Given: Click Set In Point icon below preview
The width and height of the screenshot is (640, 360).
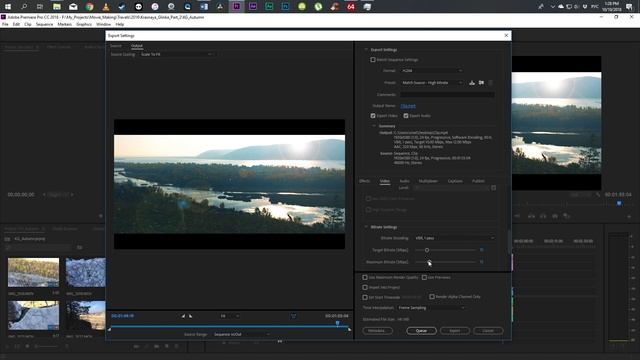Looking at the screenshot, I should (x=183, y=316).
